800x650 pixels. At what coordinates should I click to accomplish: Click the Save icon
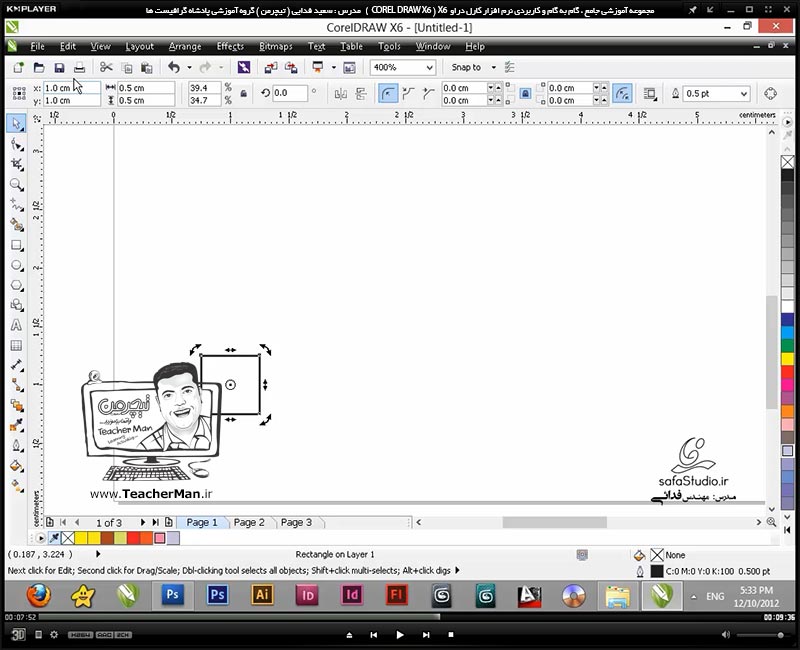pos(59,67)
